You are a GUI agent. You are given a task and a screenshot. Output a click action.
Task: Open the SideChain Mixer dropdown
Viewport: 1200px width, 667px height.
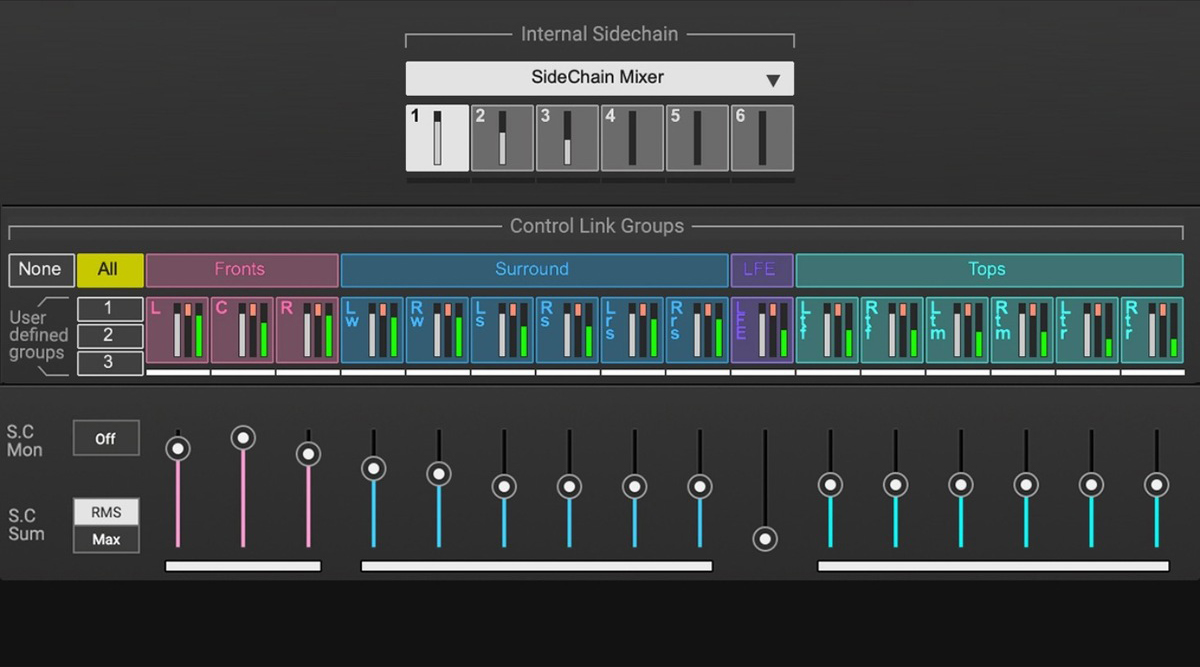coord(599,78)
